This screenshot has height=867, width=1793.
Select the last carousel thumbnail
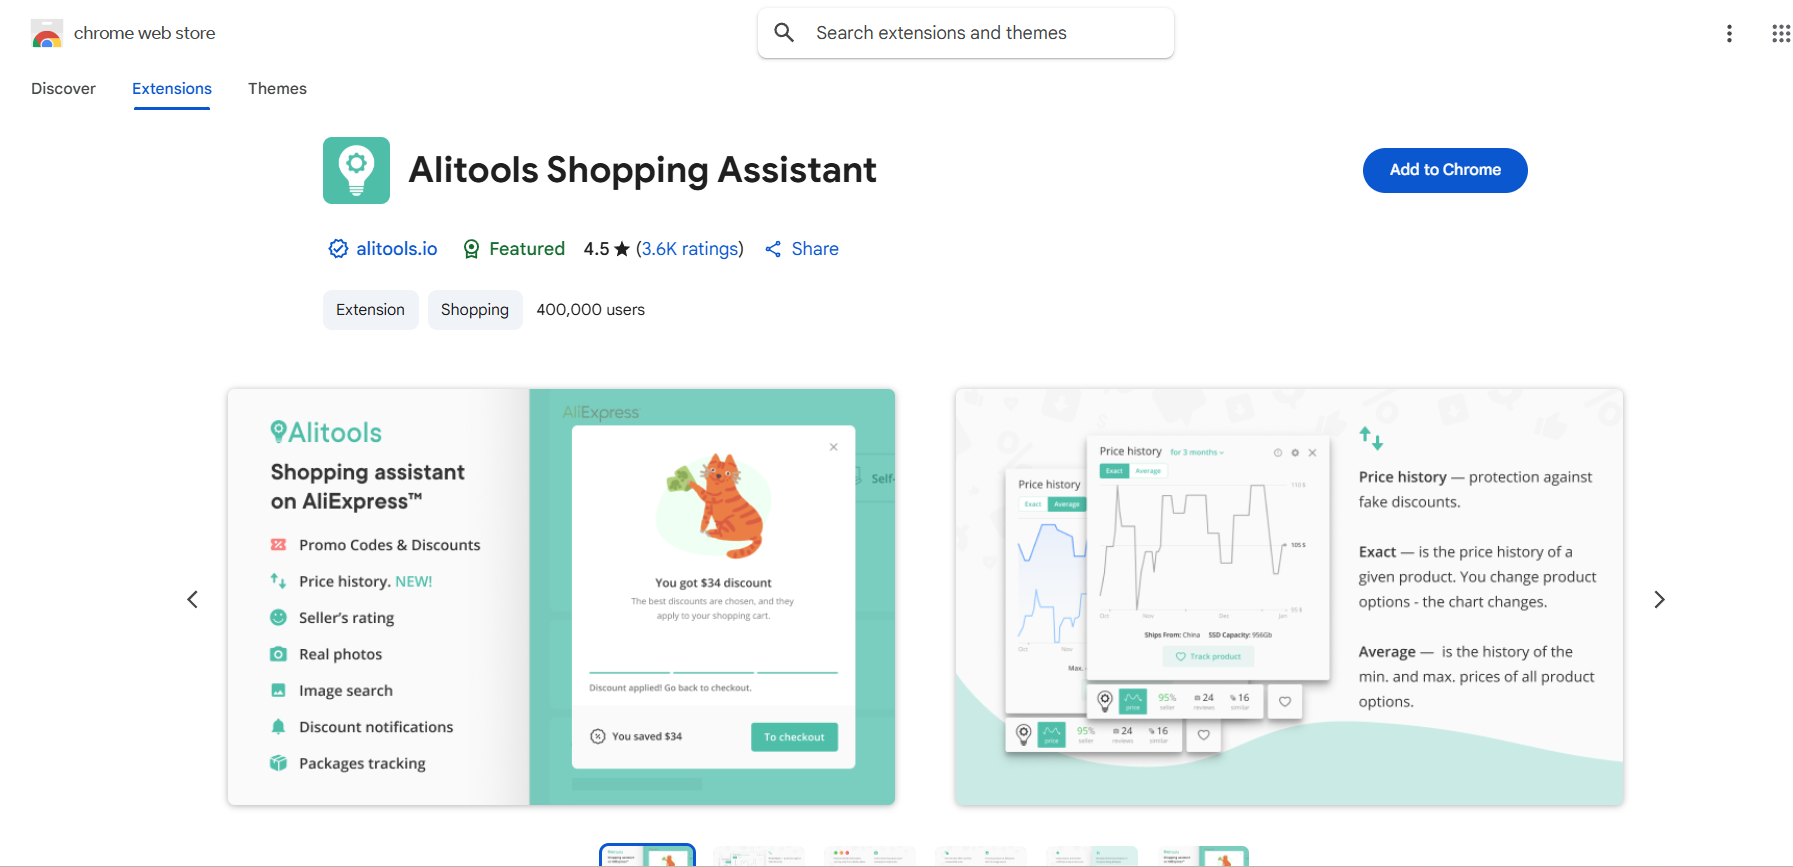(x=1203, y=856)
